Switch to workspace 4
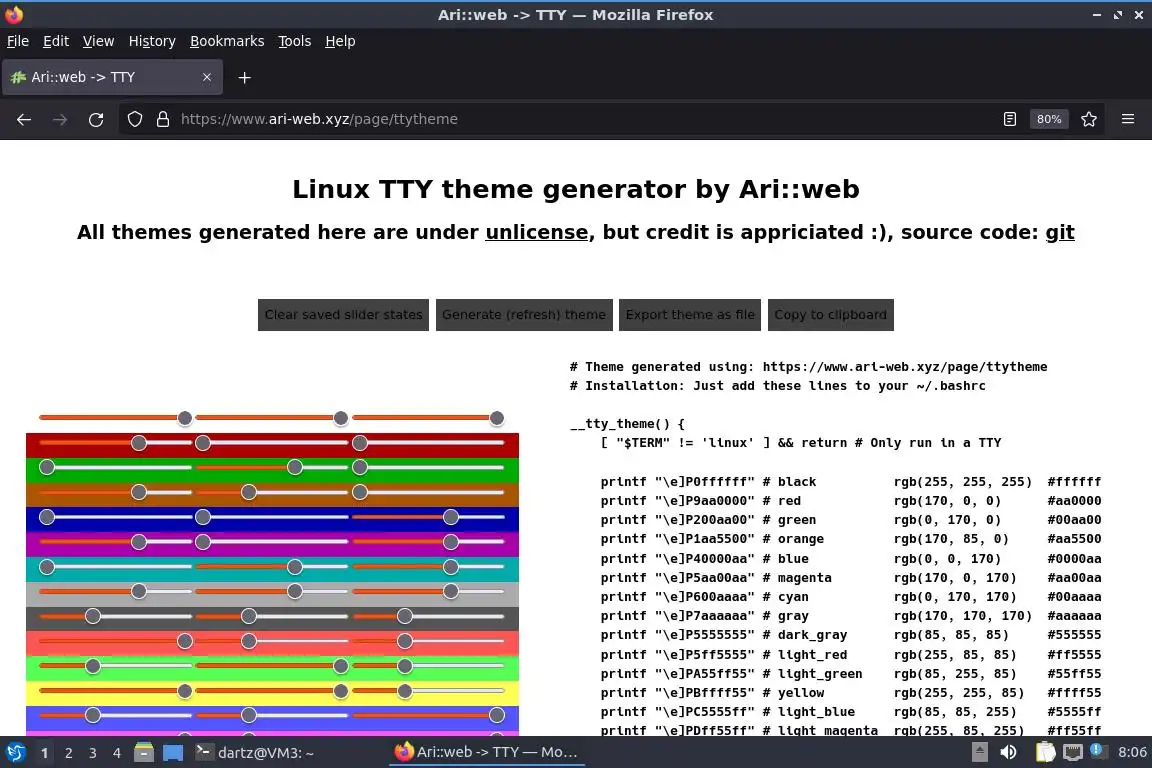The height and width of the screenshot is (768, 1152). click(117, 753)
